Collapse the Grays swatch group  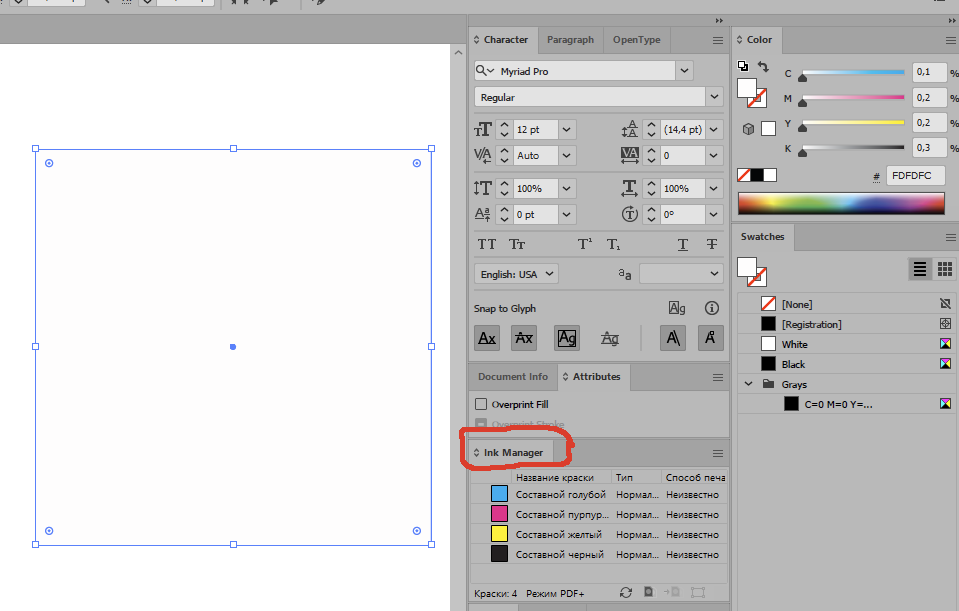tap(749, 384)
